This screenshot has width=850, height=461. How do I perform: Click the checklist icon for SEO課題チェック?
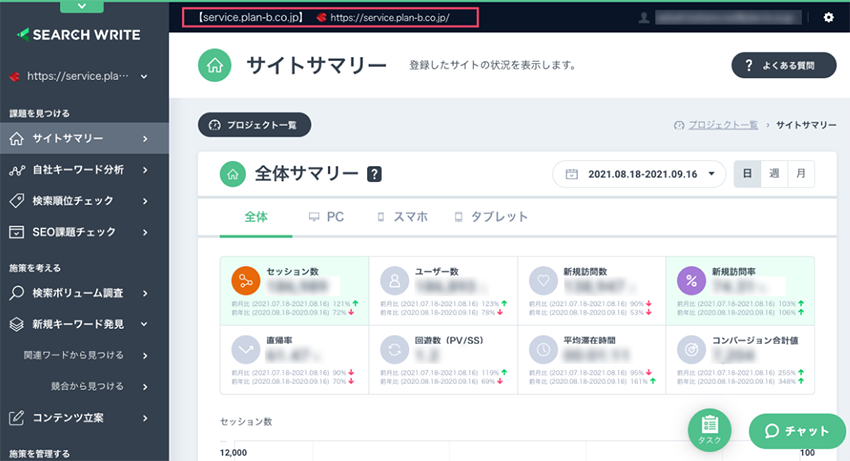click(16, 232)
